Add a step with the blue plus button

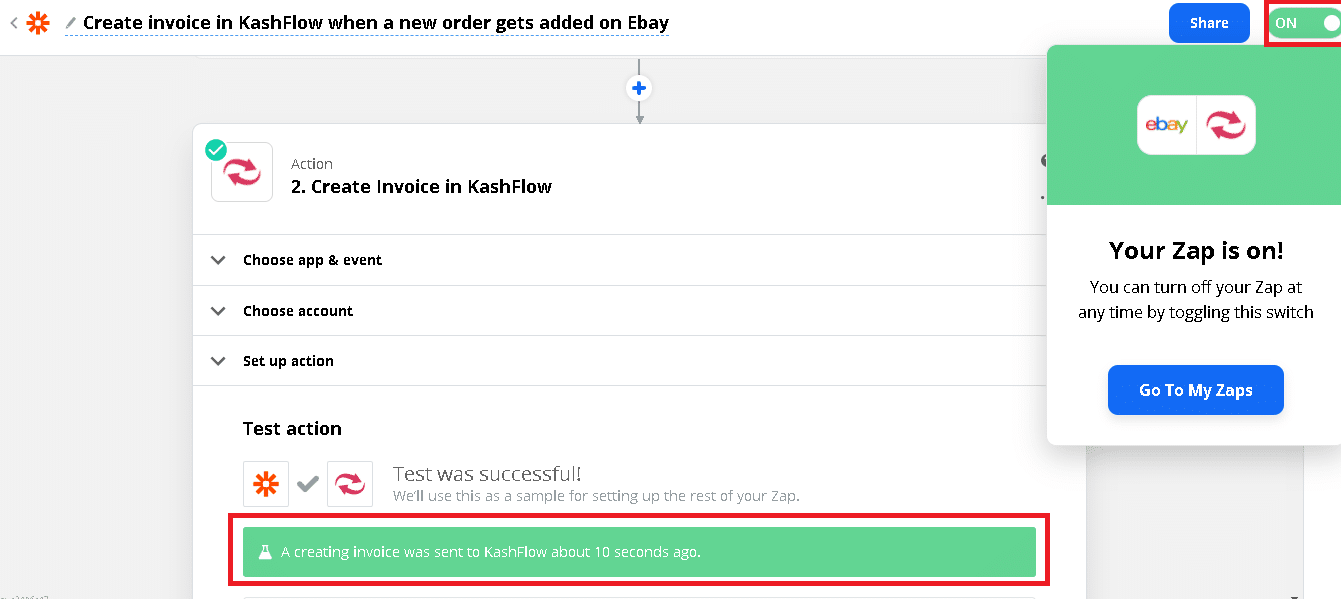pos(639,88)
